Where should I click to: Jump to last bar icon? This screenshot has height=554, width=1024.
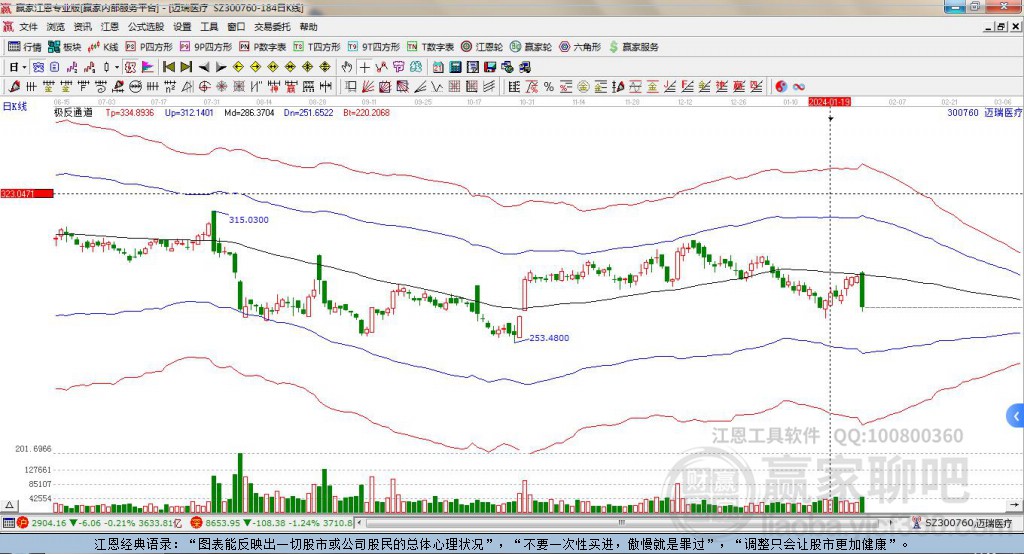coord(186,67)
